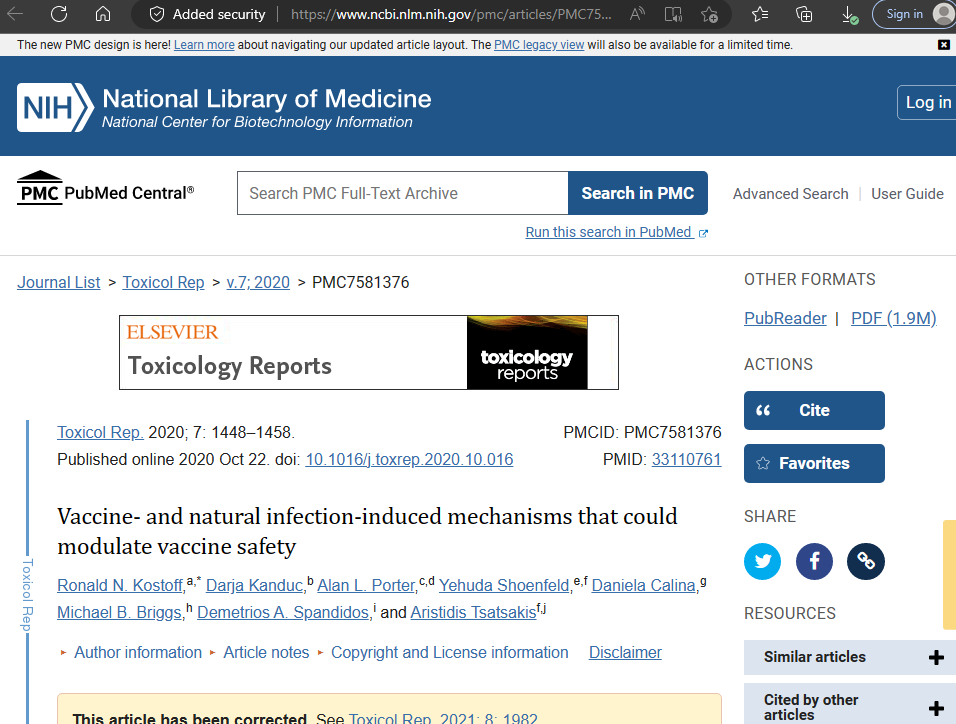Screen dimensions: 956x724
Task: Share the article on Twitter
Action: coord(762,561)
